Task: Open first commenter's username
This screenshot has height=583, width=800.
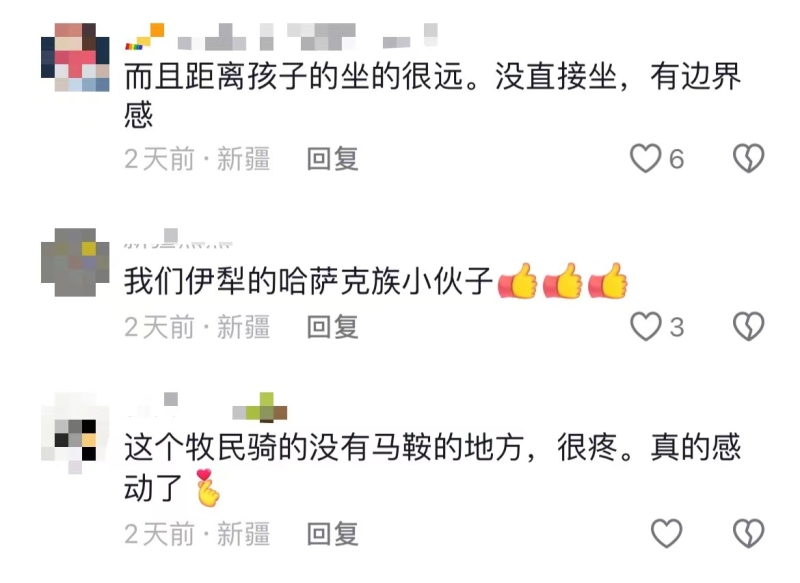Action: (x=282, y=37)
